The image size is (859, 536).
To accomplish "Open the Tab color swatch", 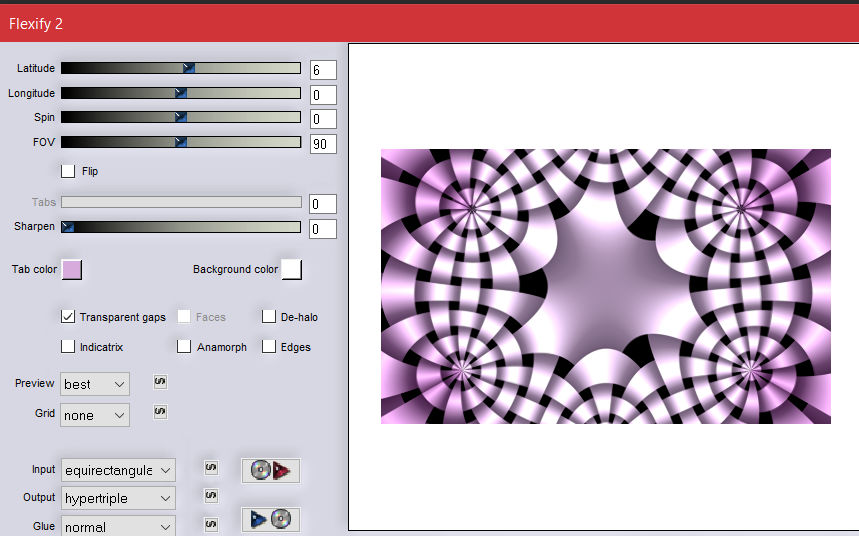I will pyautogui.click(x=72, y=270).
